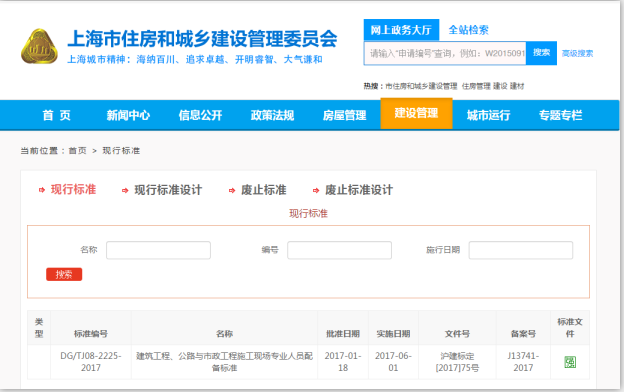Screen dimensions: 624x392
Task: Click arrow icon beside 废止标准
Action: coord(232,191)
